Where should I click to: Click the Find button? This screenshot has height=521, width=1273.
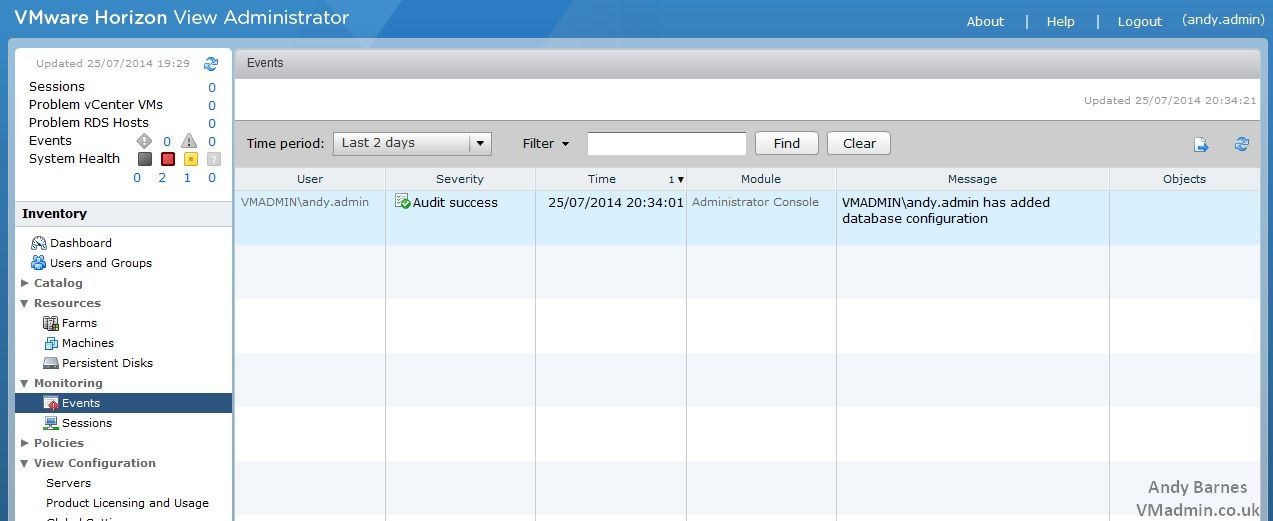[787, 143]
